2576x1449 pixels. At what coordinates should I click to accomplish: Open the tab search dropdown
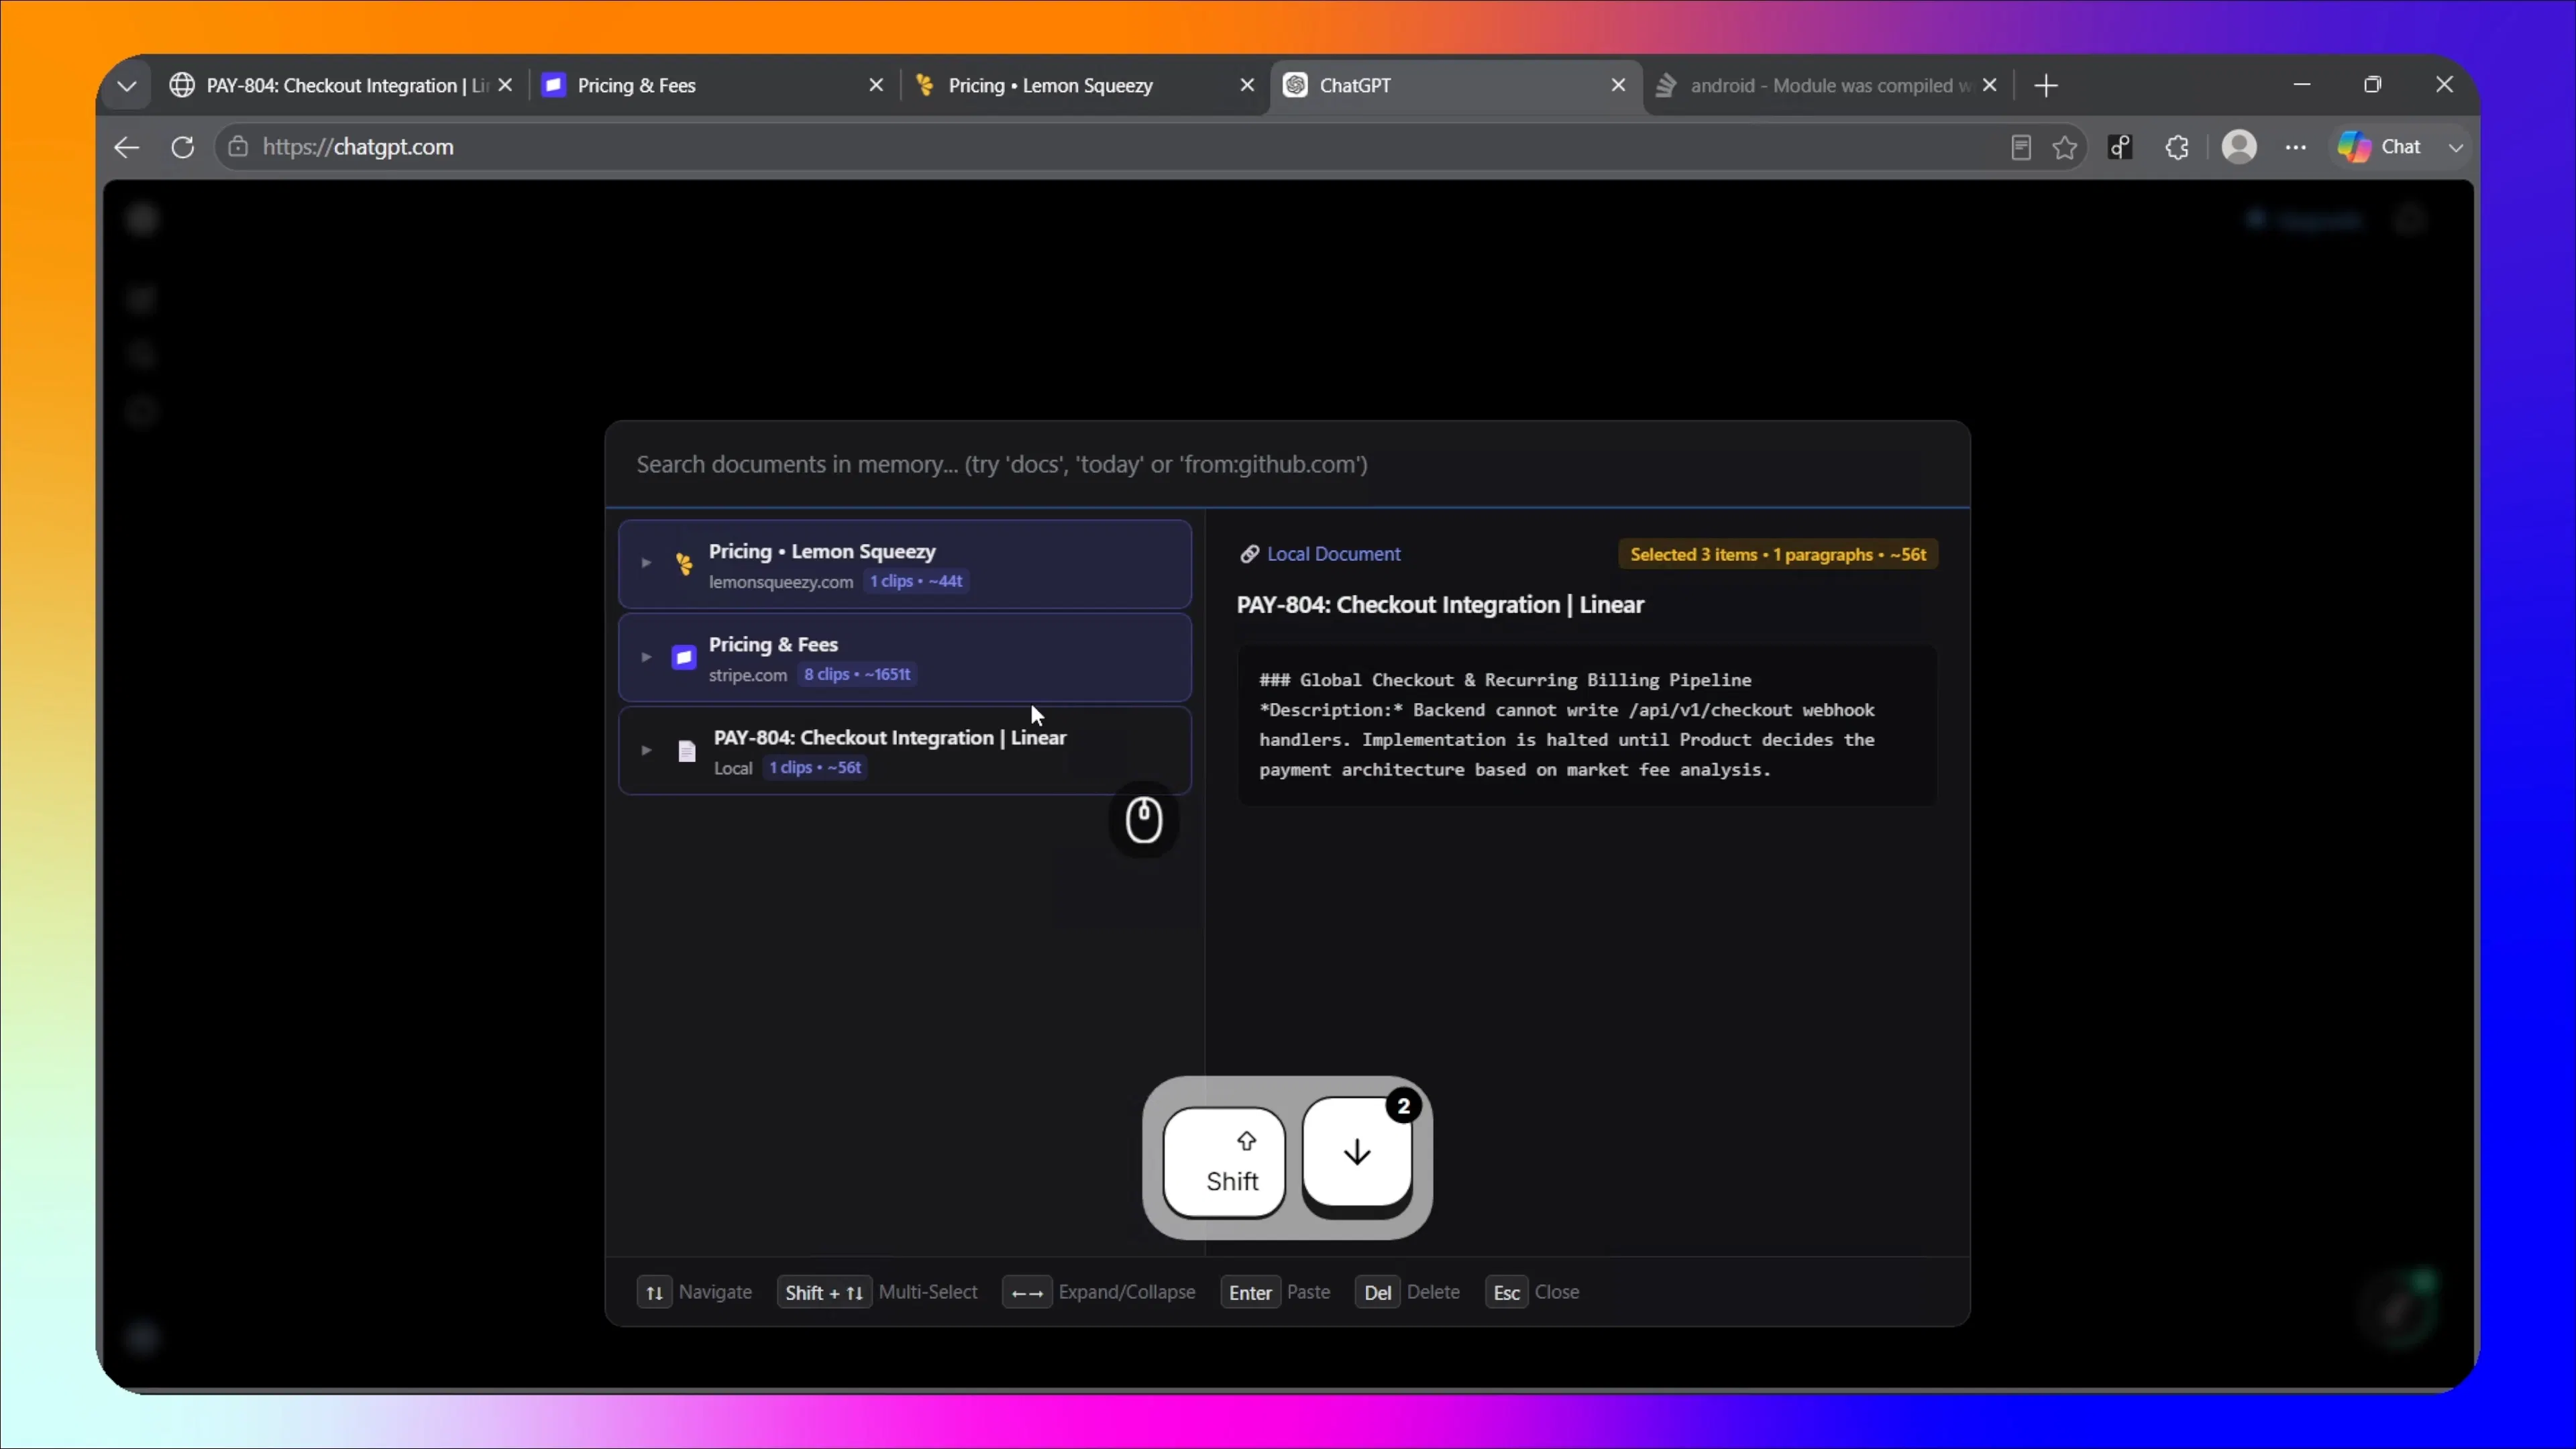click(x=127, y=86)
